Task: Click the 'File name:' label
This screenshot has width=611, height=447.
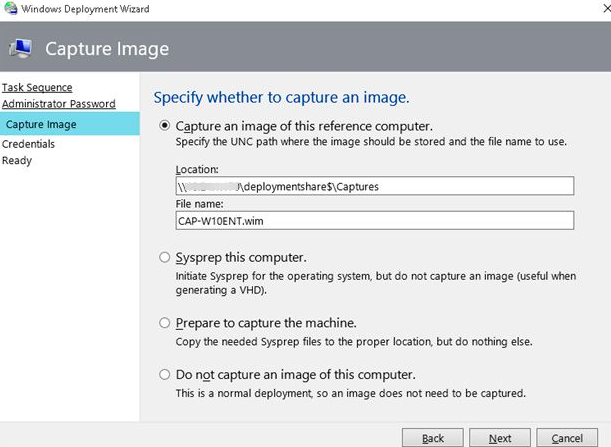Action: [200, 204]
